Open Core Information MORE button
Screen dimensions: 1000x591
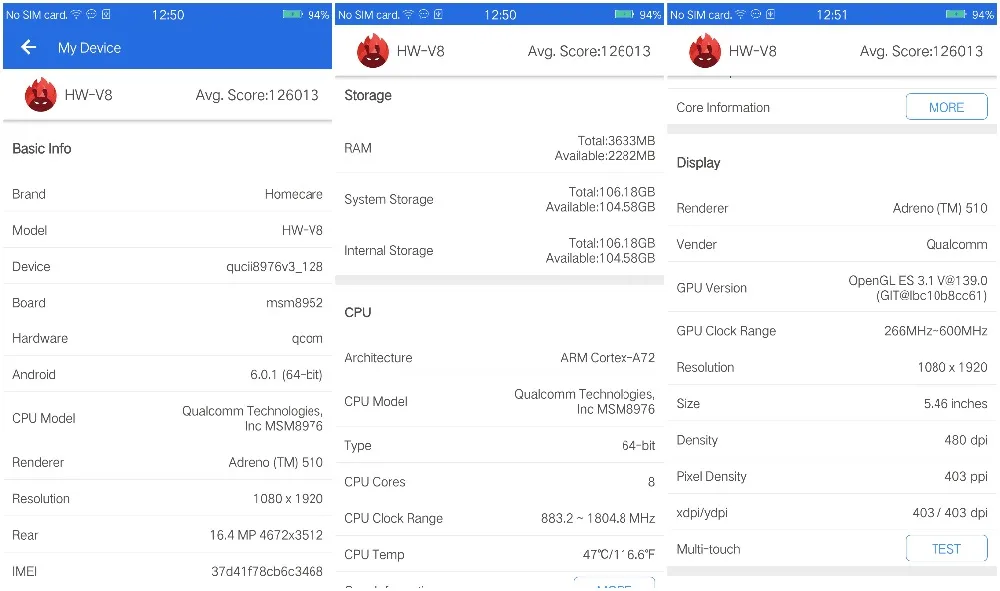(946, 107)
